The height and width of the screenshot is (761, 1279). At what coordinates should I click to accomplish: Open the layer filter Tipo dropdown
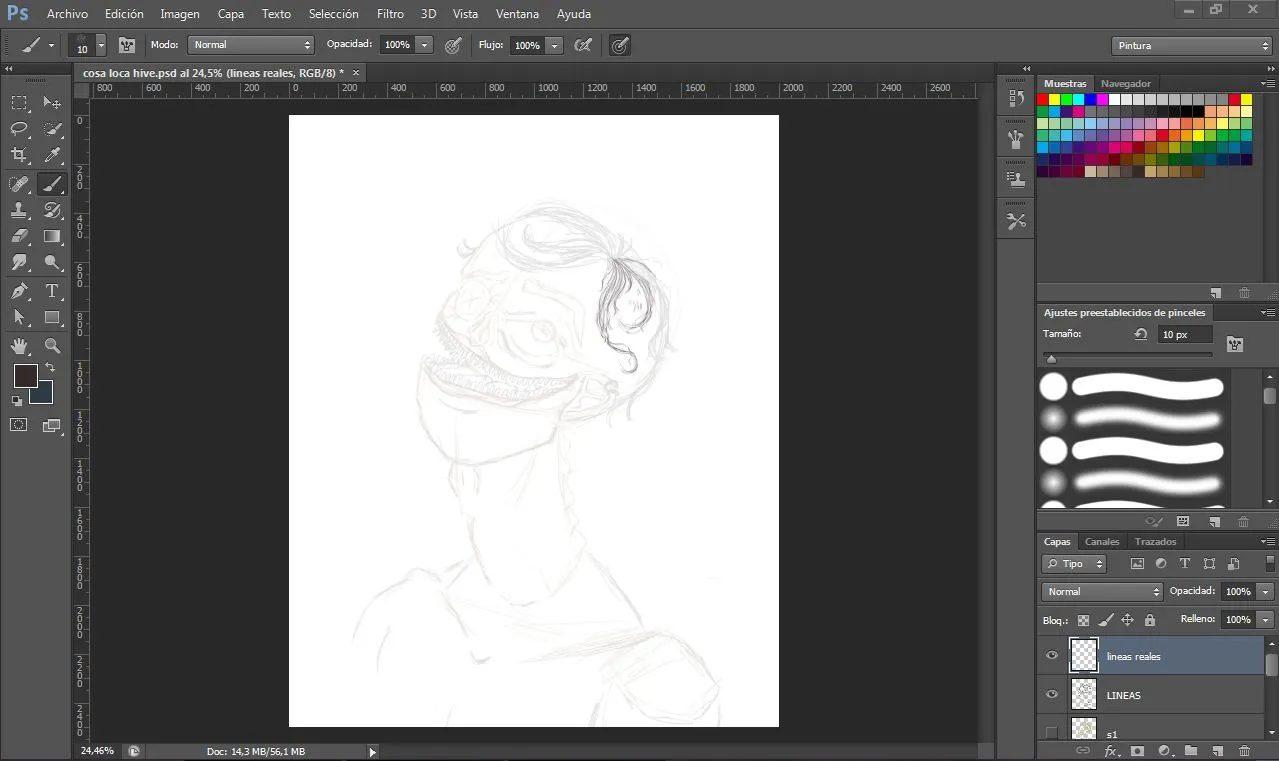[x=1074, y=564]
